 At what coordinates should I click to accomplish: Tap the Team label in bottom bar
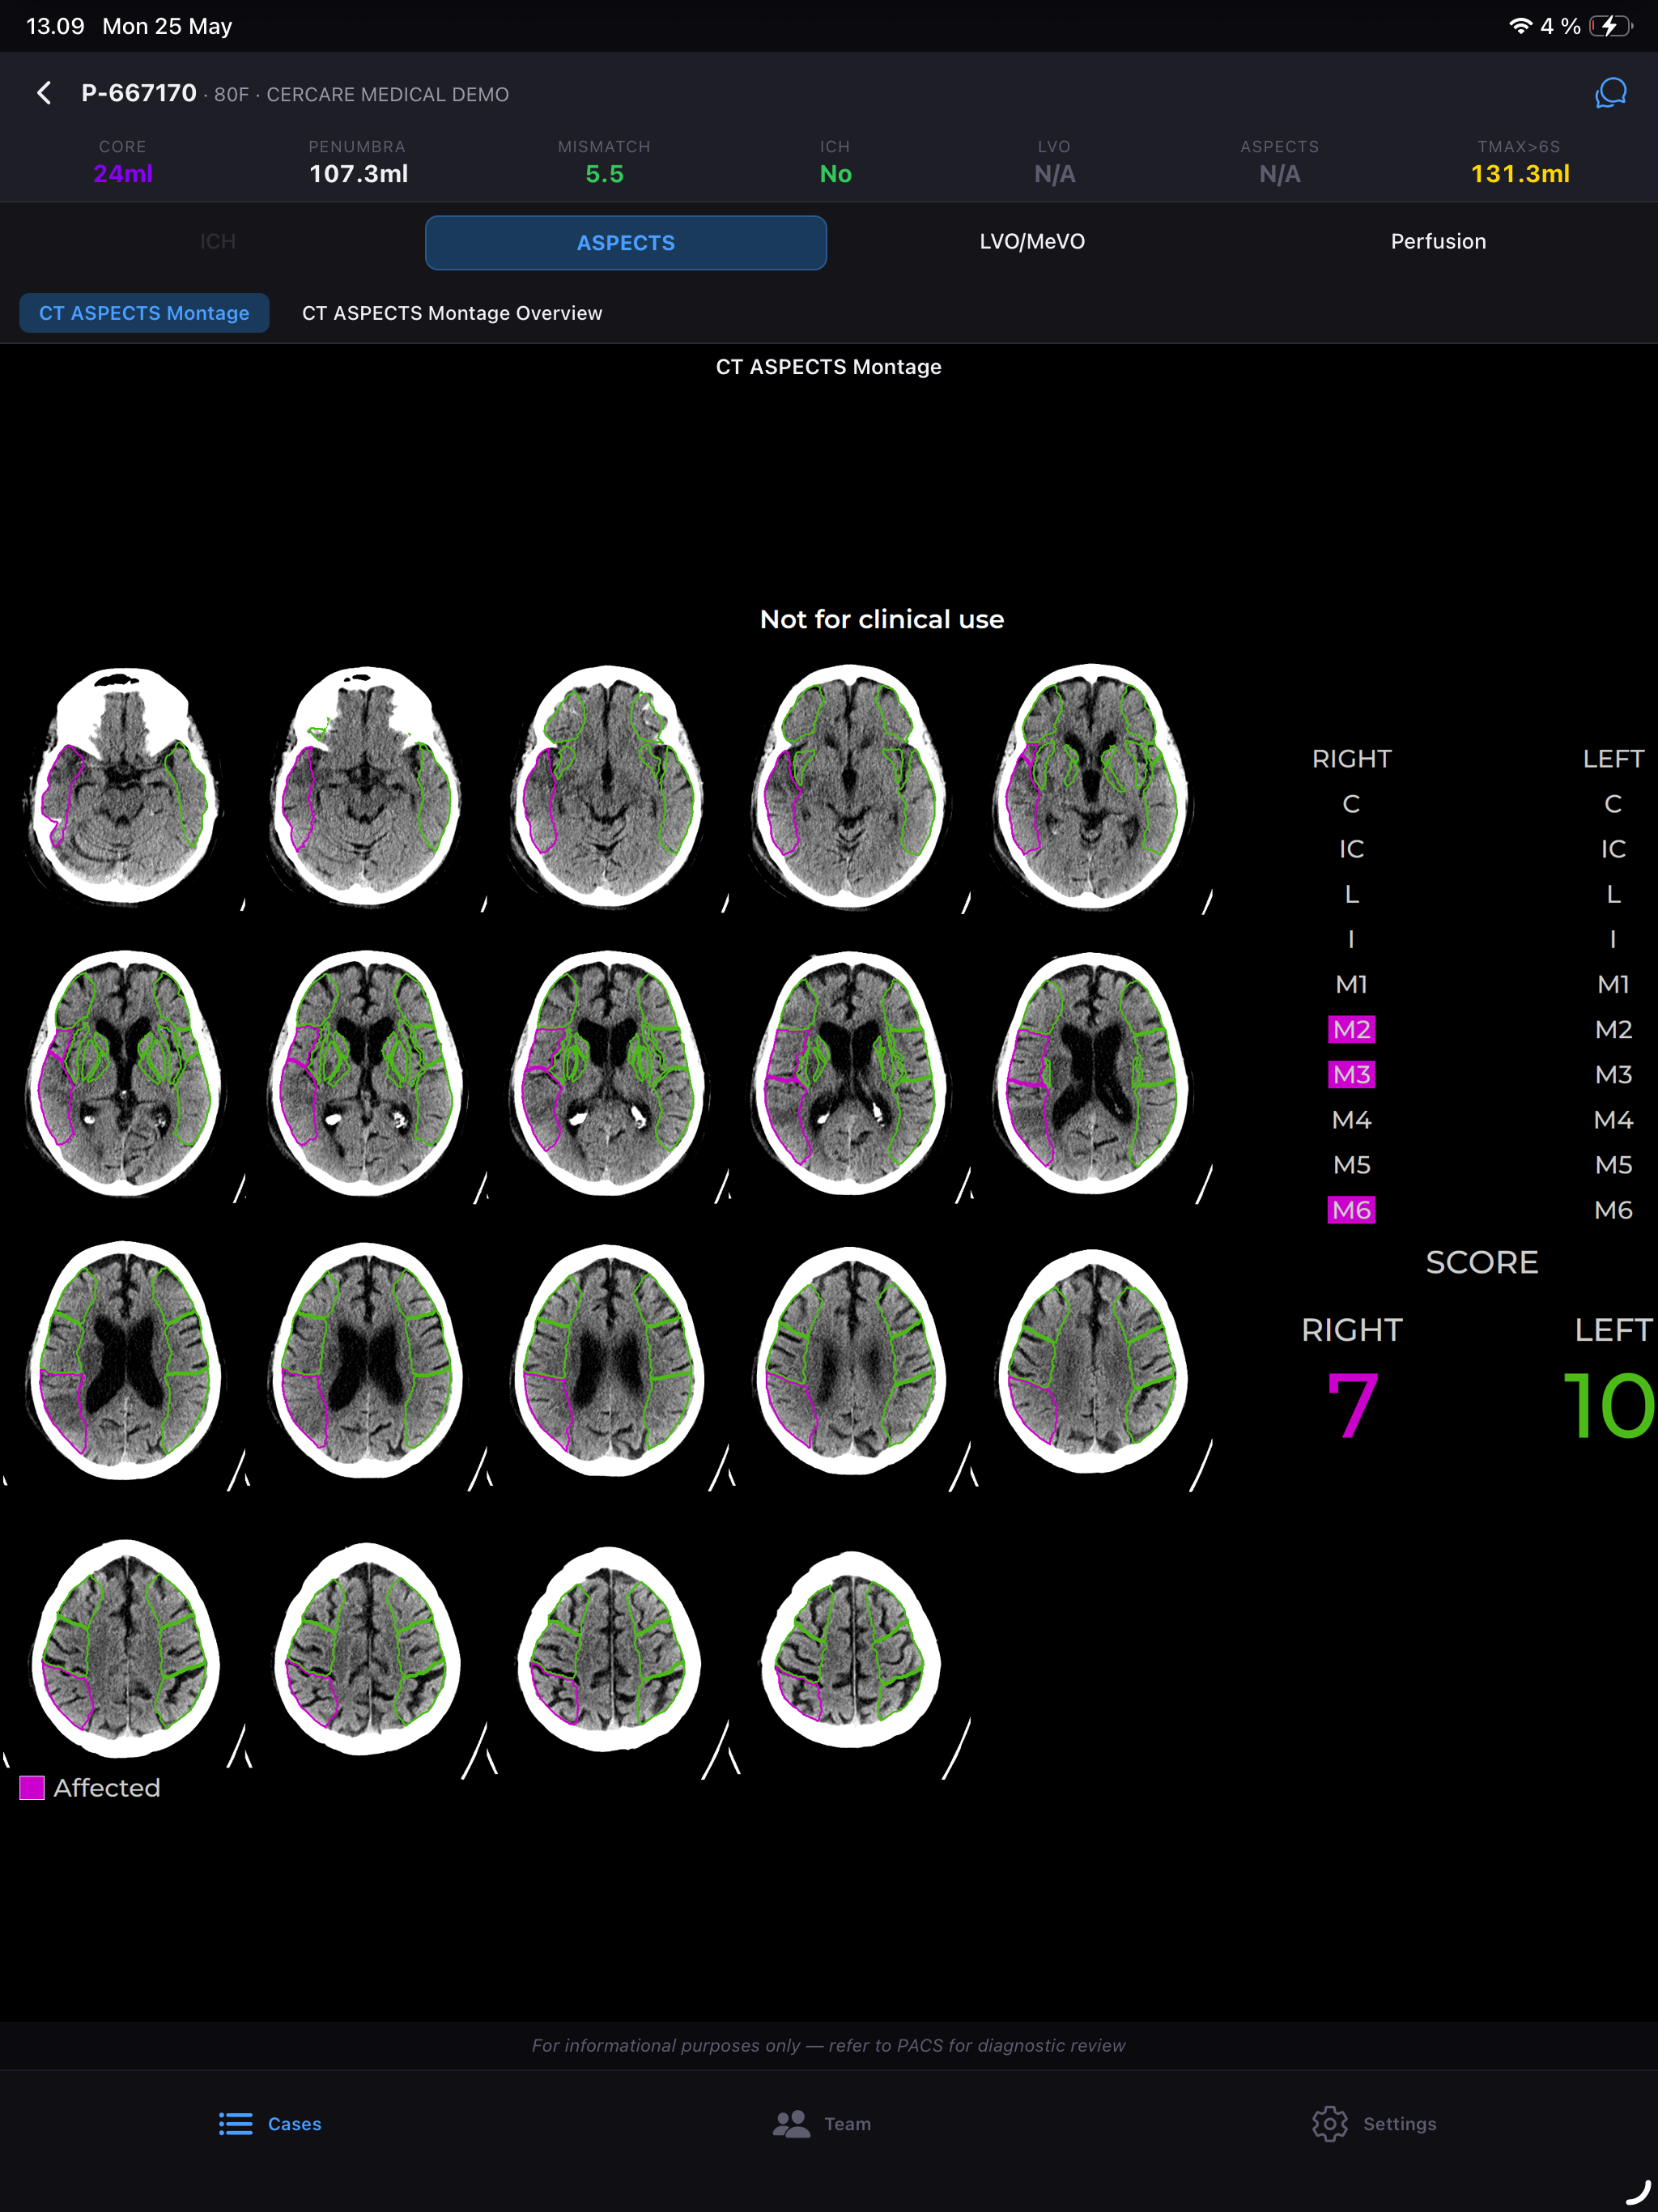(x=847, y=2124)
